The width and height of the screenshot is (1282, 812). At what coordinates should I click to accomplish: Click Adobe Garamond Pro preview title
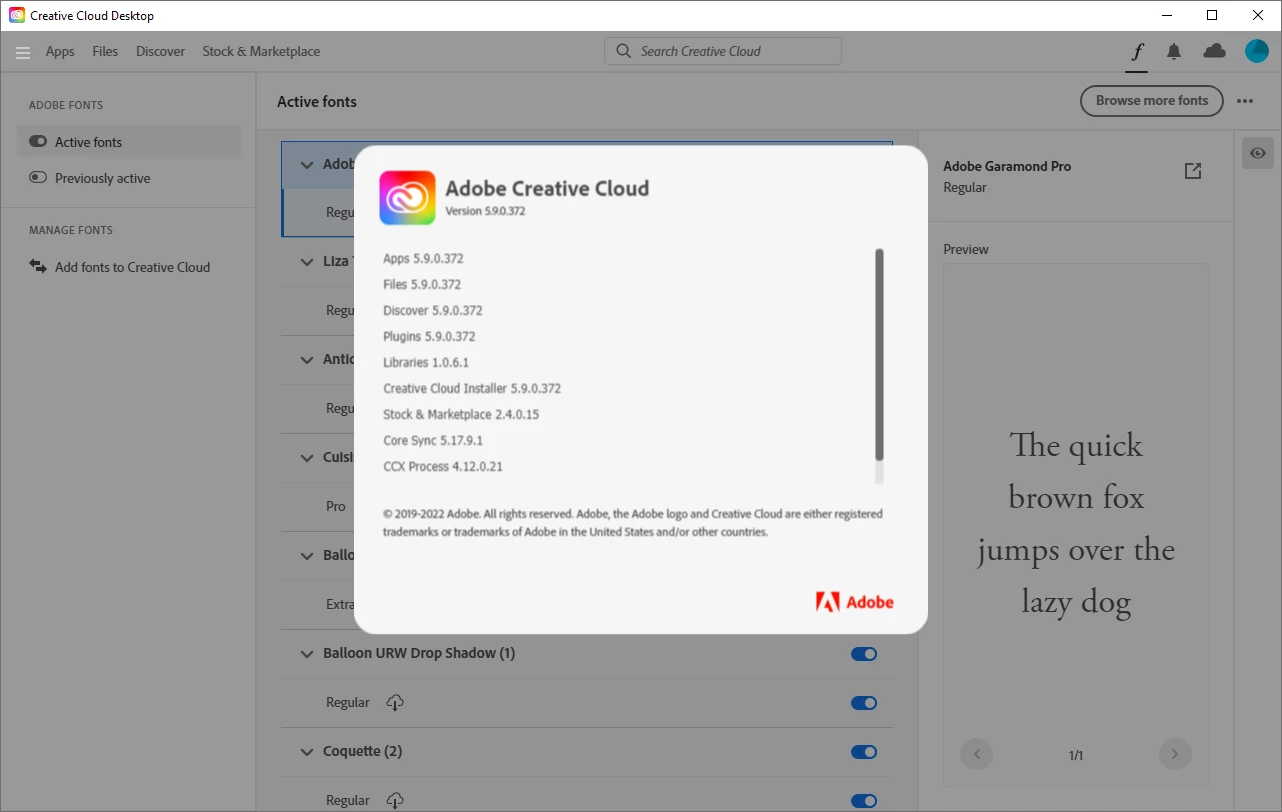pyautogui.click(x=1007, y=166)
